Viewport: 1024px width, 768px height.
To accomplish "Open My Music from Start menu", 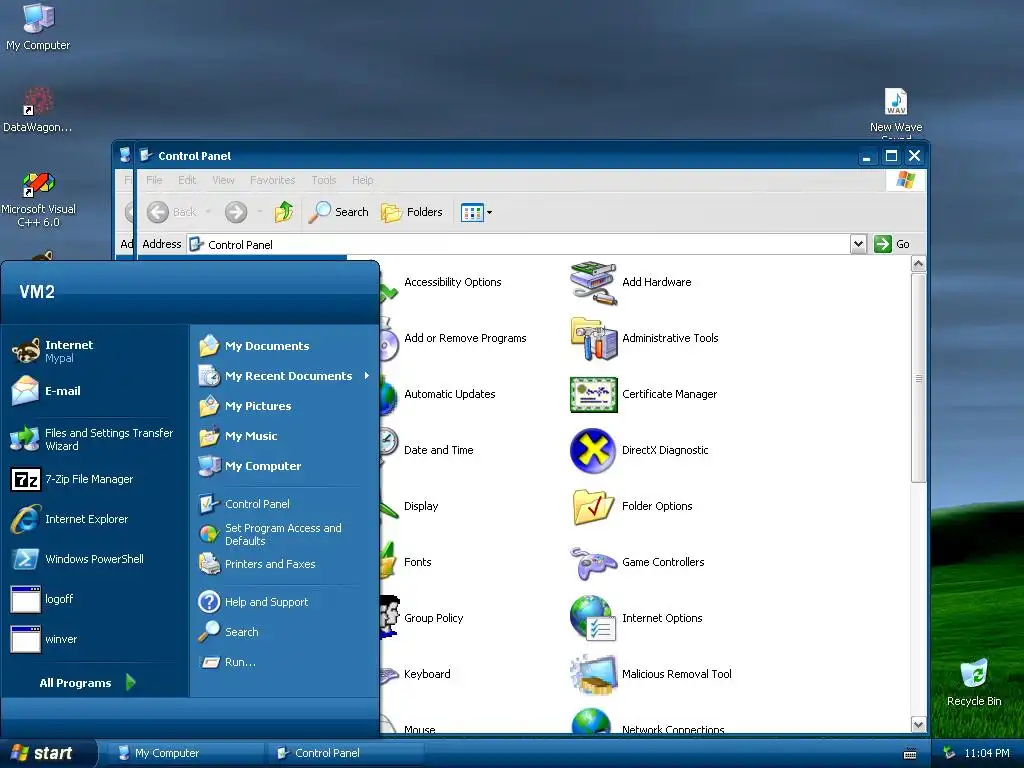I will pyautogui.click(x=238, y=436).
